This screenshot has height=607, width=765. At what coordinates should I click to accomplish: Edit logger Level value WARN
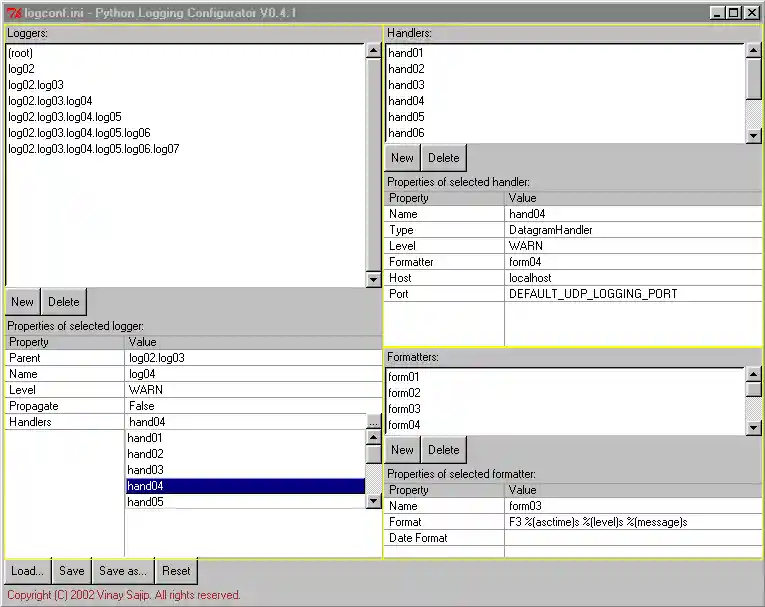(x=253, y=390)
